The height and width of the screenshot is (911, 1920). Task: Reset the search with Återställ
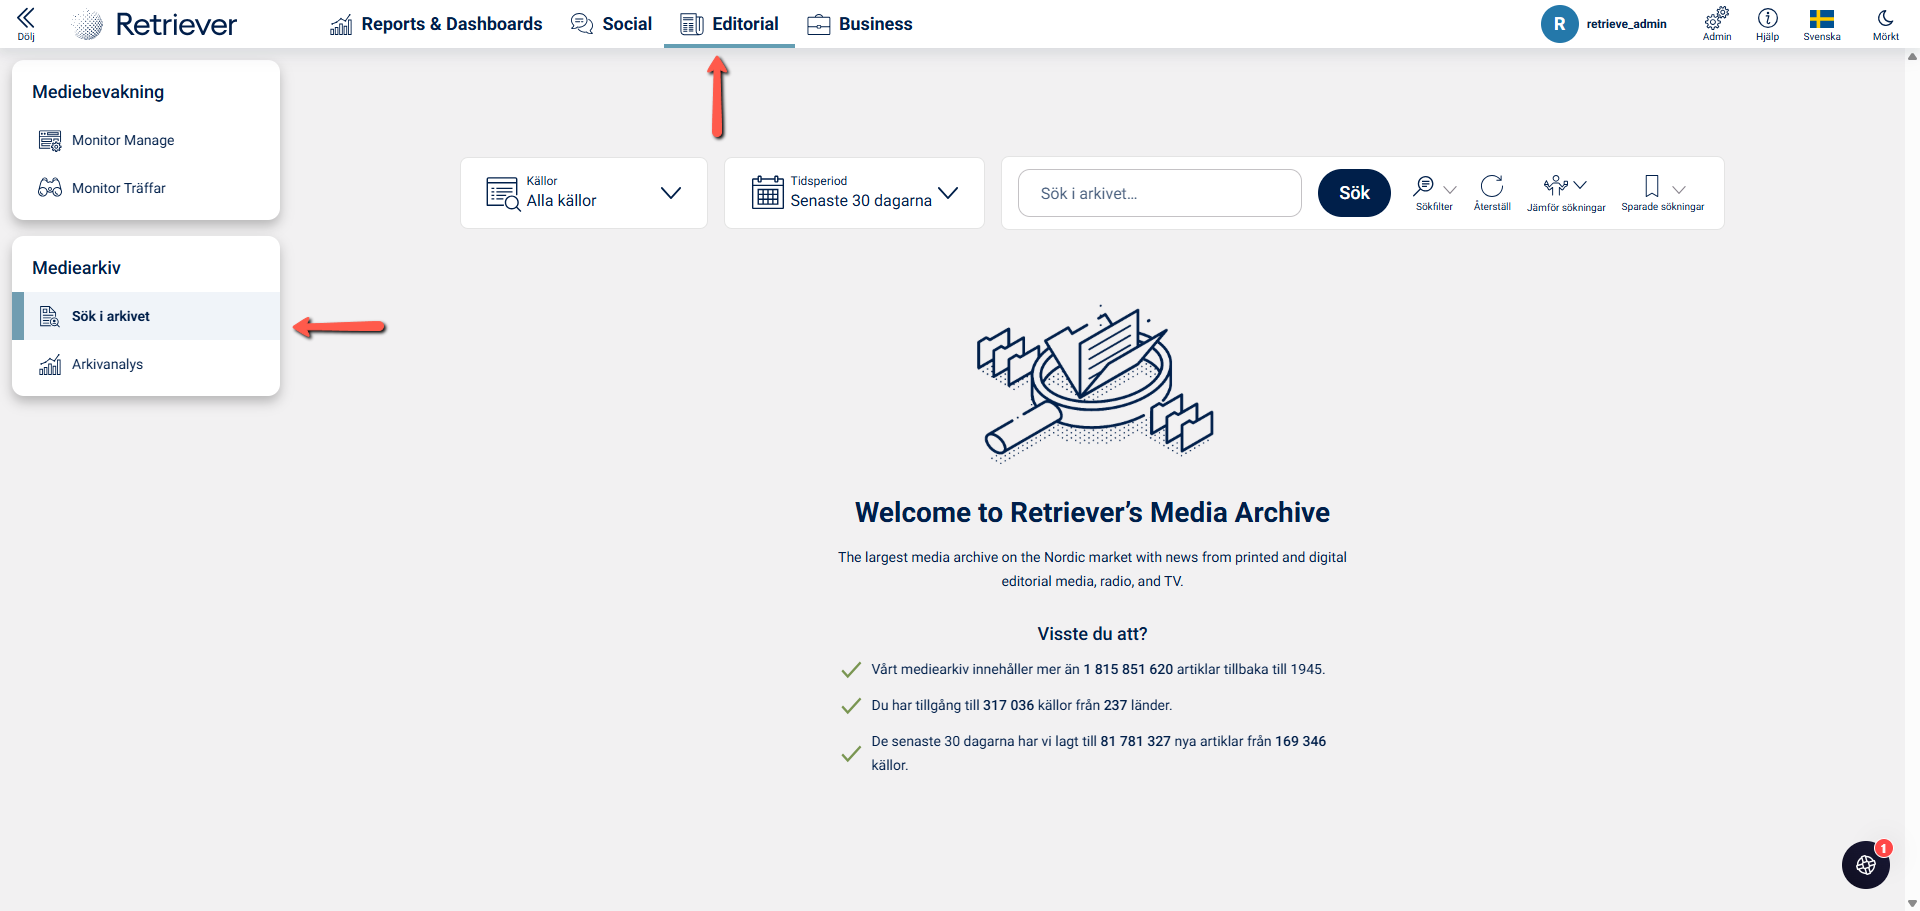point(1492,193)
